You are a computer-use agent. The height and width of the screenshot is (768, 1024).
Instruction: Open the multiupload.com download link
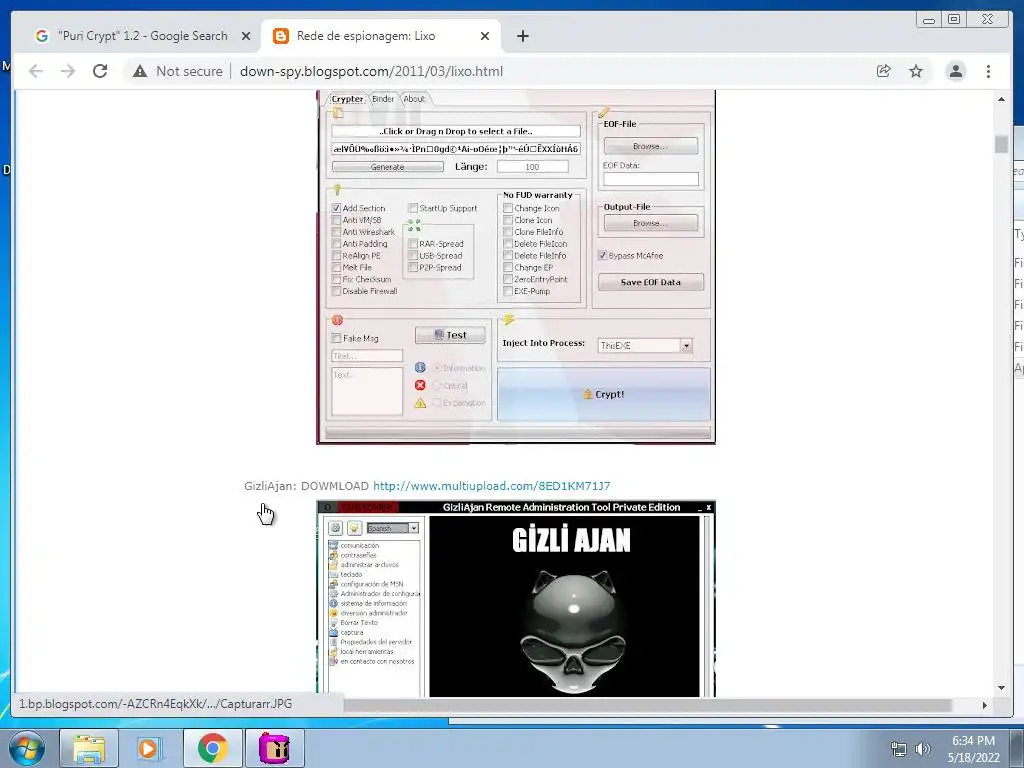coord(491,486)
